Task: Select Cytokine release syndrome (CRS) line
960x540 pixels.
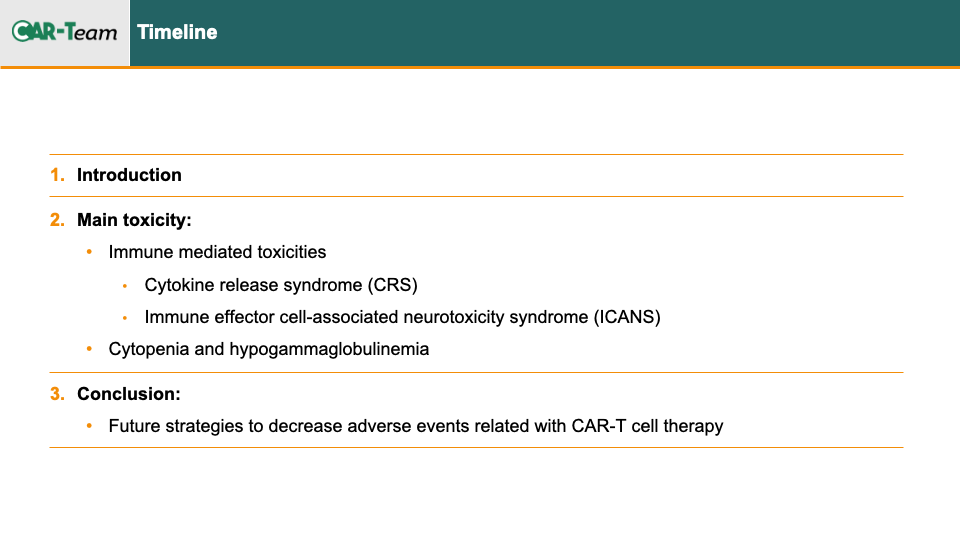Action: pyautogui.click(x=281, y=285)
